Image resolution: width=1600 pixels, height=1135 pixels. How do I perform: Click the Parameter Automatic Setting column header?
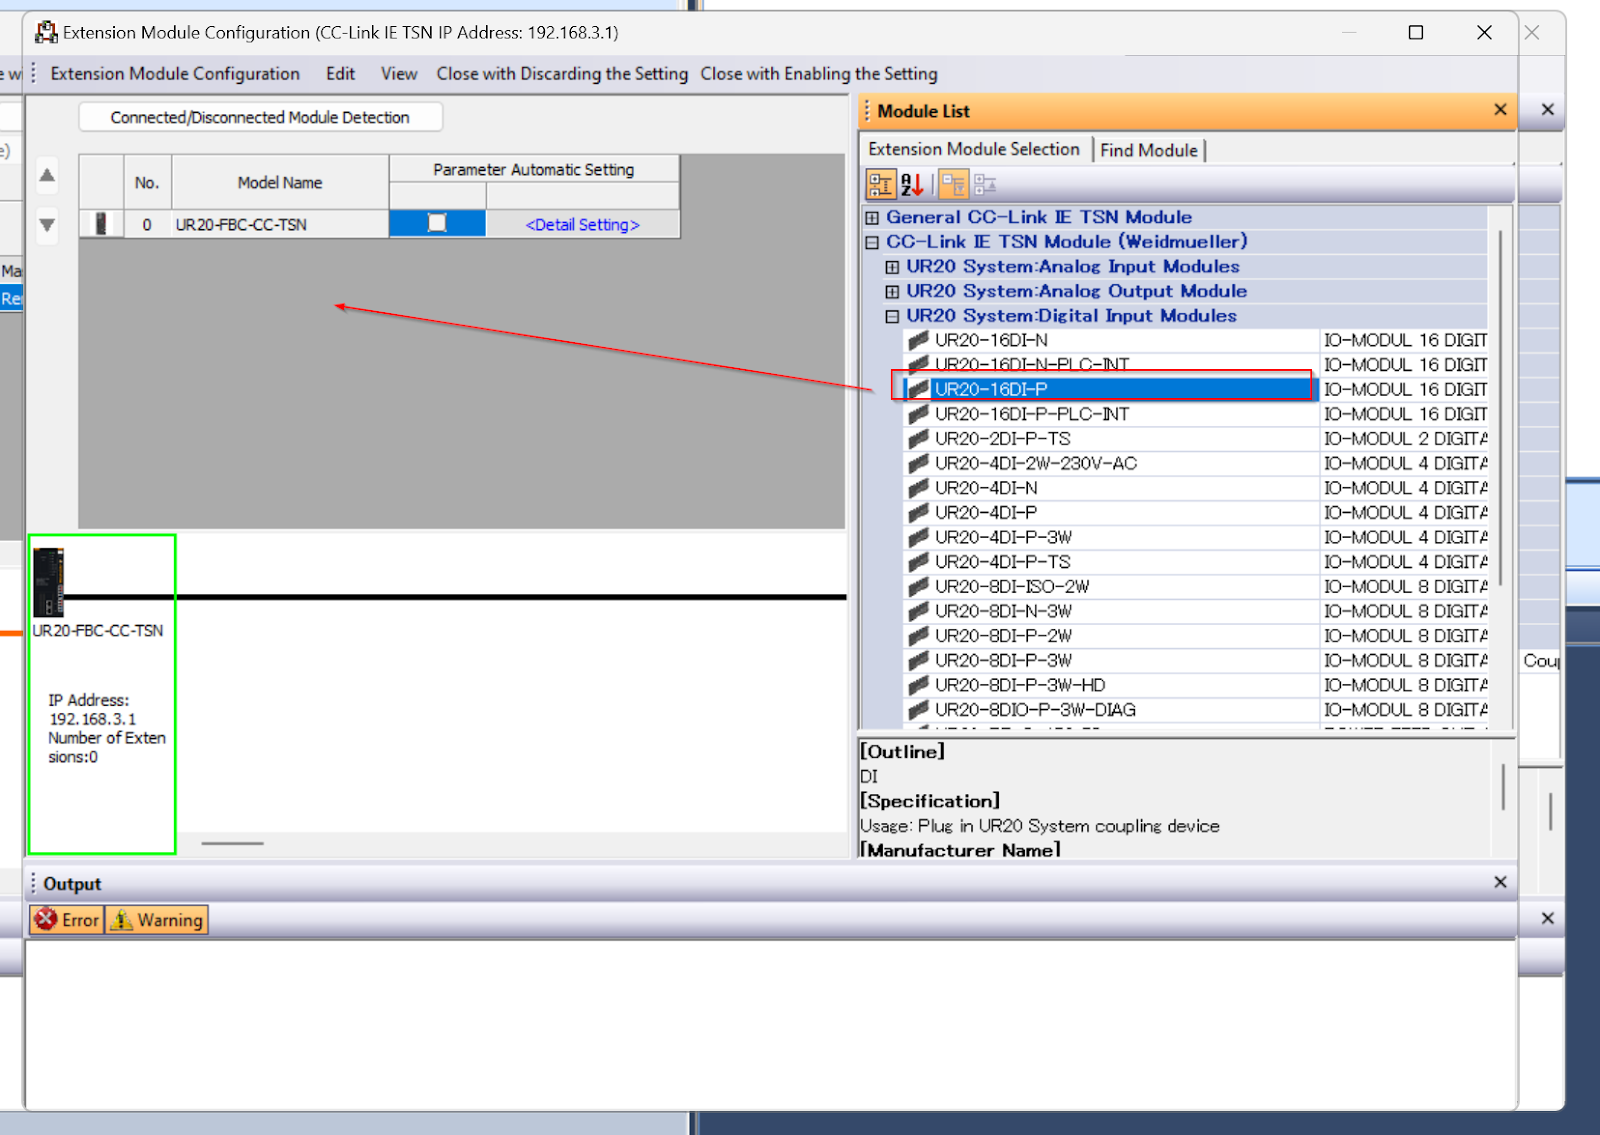[534, 170]
